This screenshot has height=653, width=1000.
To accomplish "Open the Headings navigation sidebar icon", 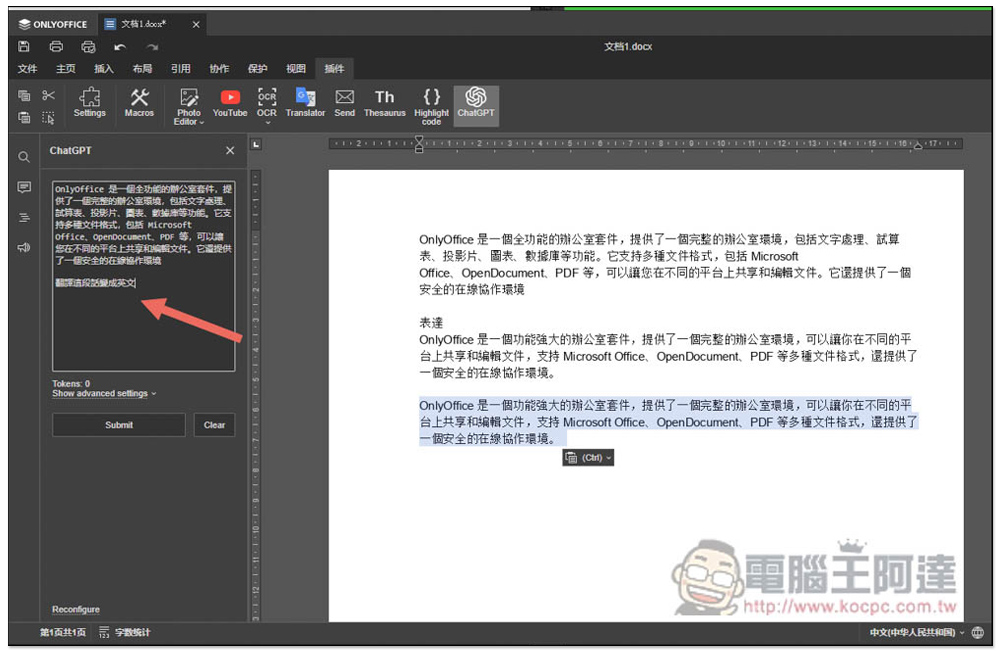I will point(24,217).
